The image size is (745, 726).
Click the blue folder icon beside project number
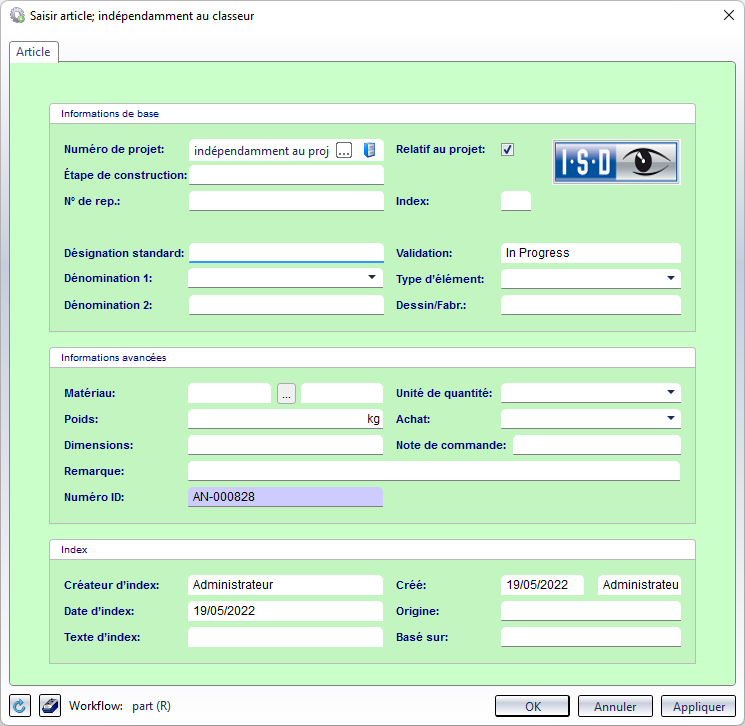point(369,150)
